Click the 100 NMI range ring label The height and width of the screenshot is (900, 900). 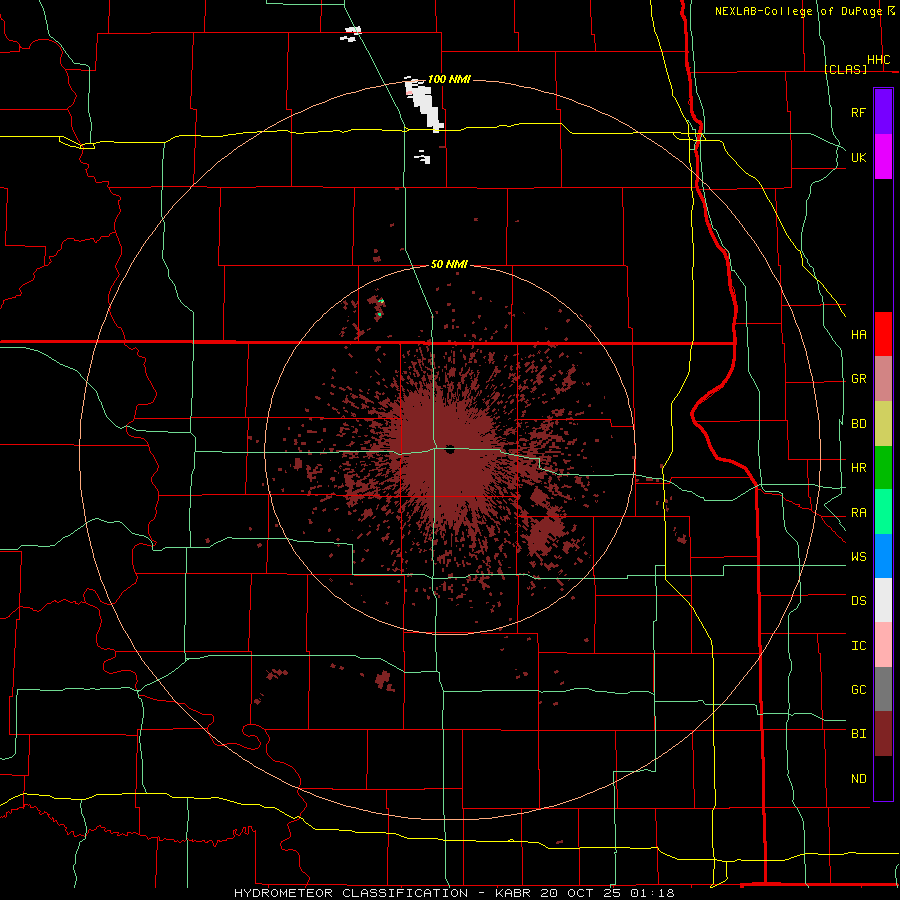(449, 79)
